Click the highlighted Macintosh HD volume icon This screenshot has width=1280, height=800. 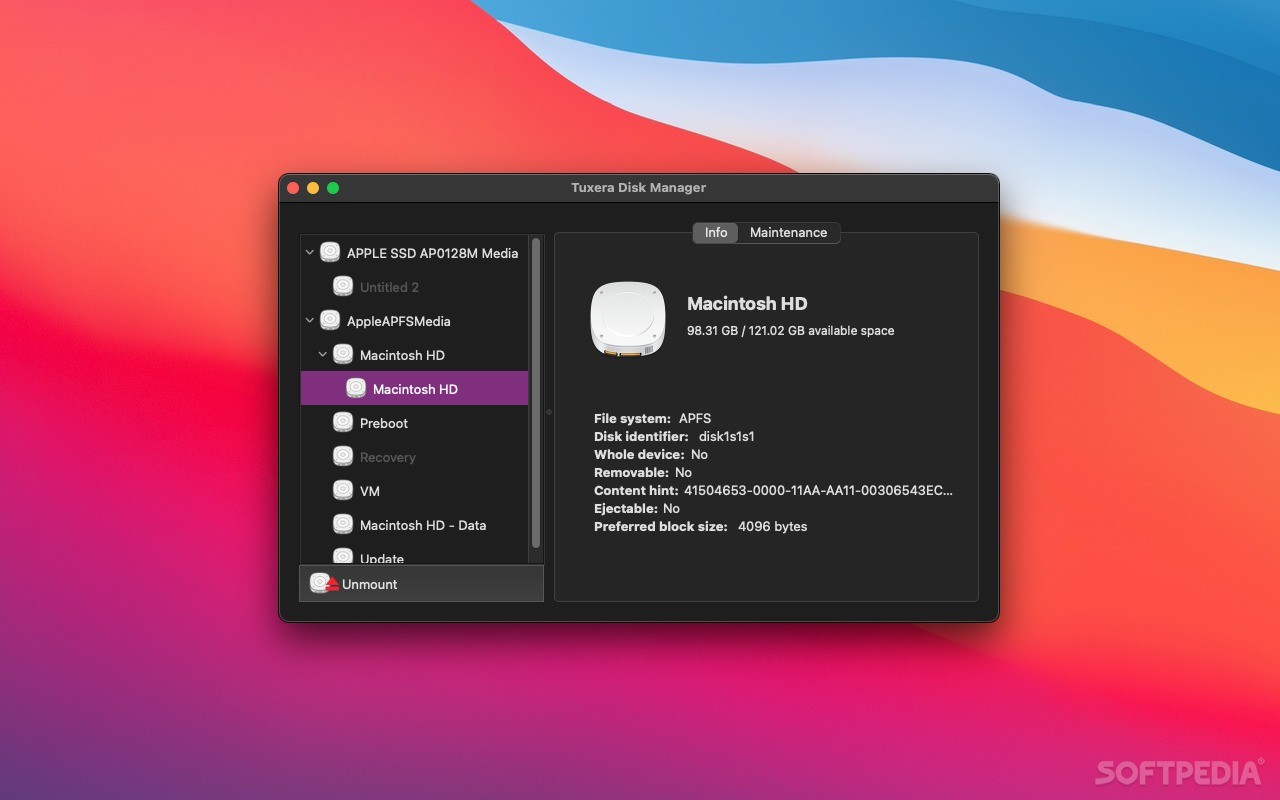click(x=356, y=389)
